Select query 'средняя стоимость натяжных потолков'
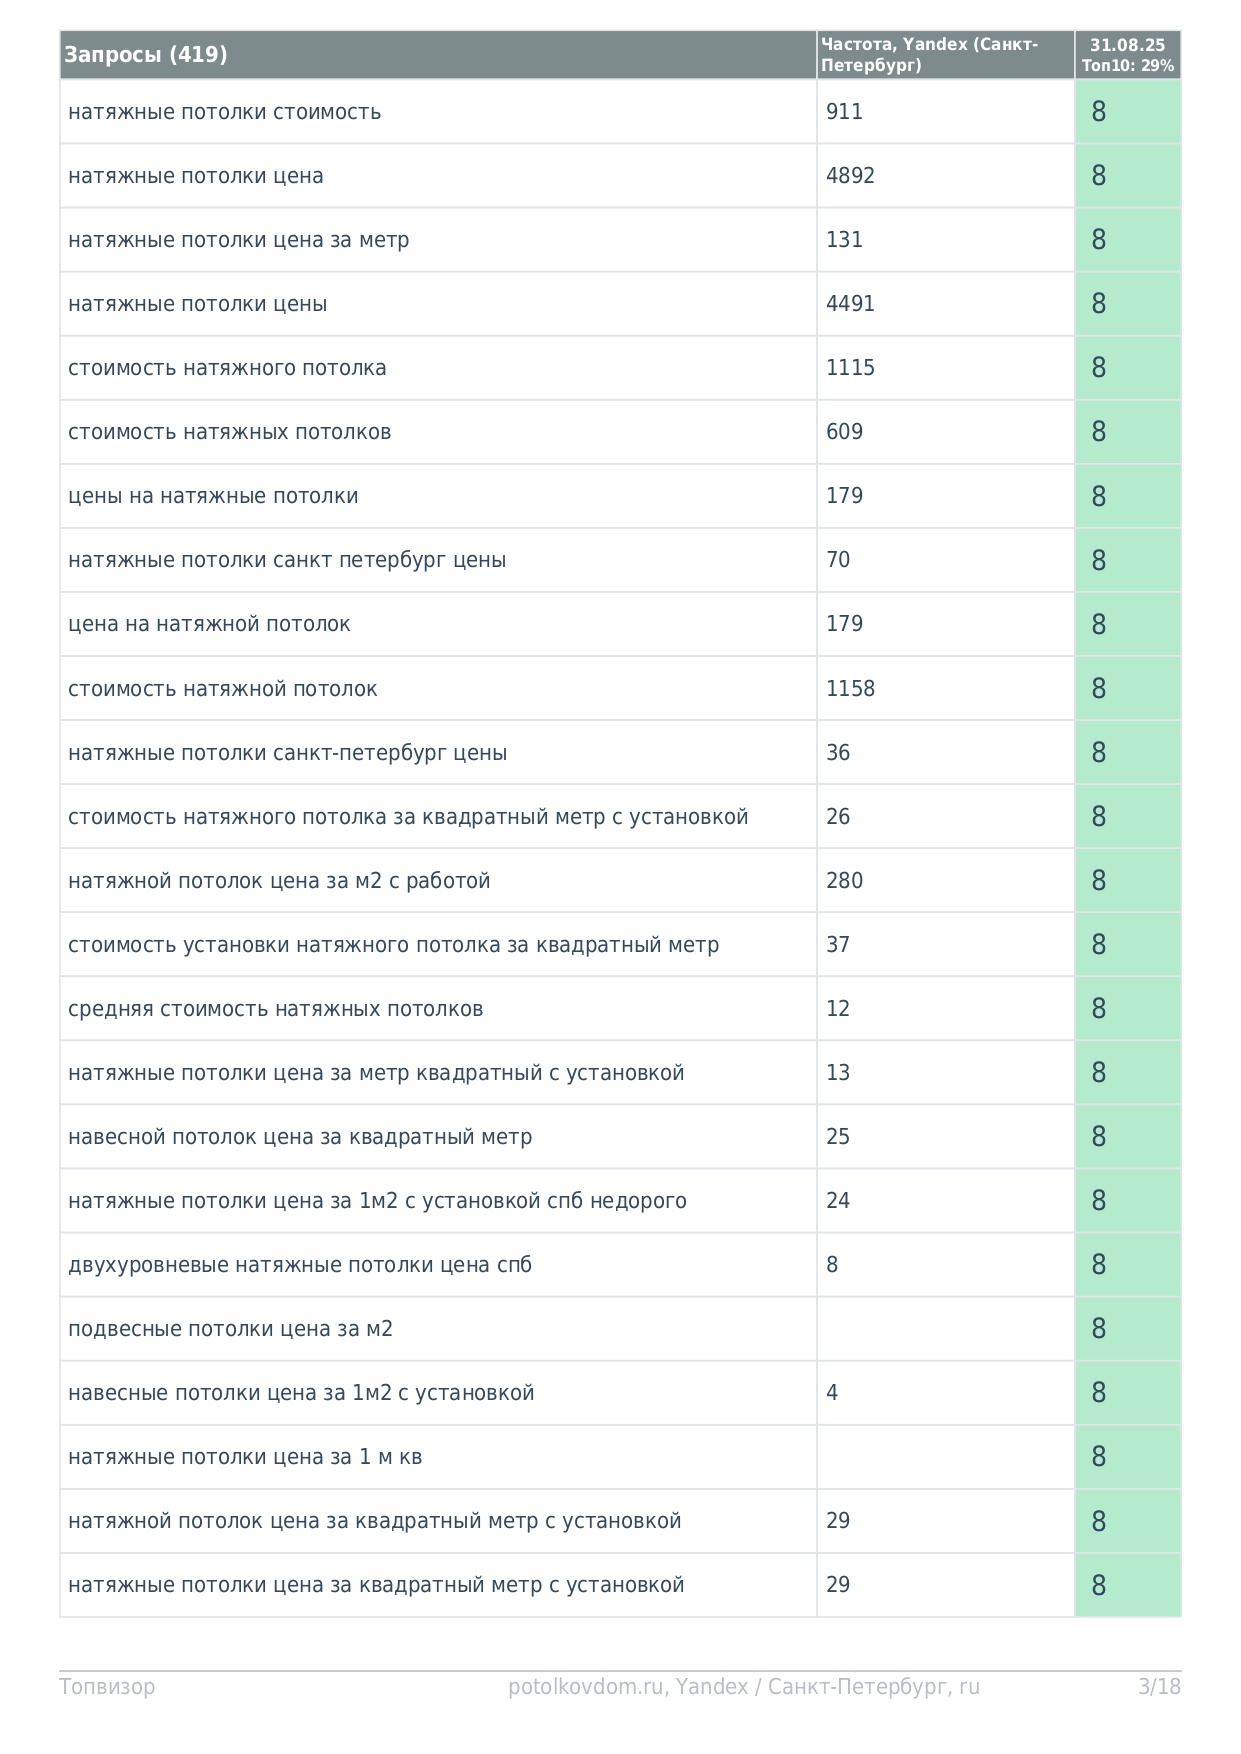Image resolution: width=1241 pixels, height=1754 pixels. pos(276,1009)
